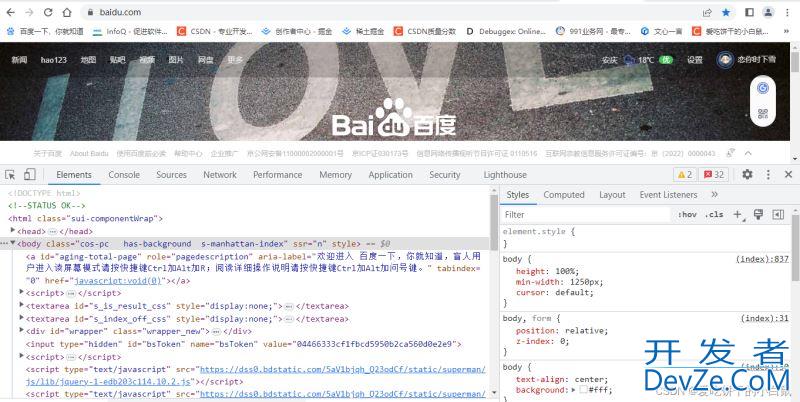Click the QR code icon on Baidu page
Image resolution: width=800 pixels, height=402 pixels.
tap(763, 113)
